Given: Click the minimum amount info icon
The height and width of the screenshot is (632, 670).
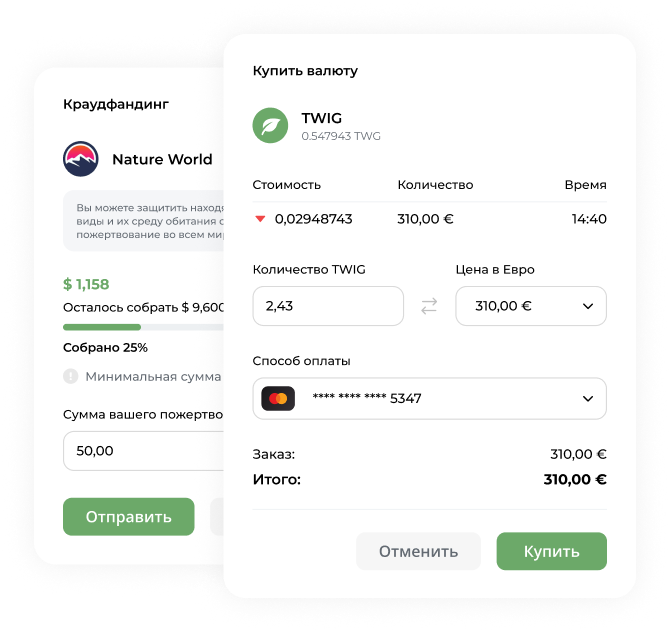Looking at the screenshot, I should pos(71,376).
